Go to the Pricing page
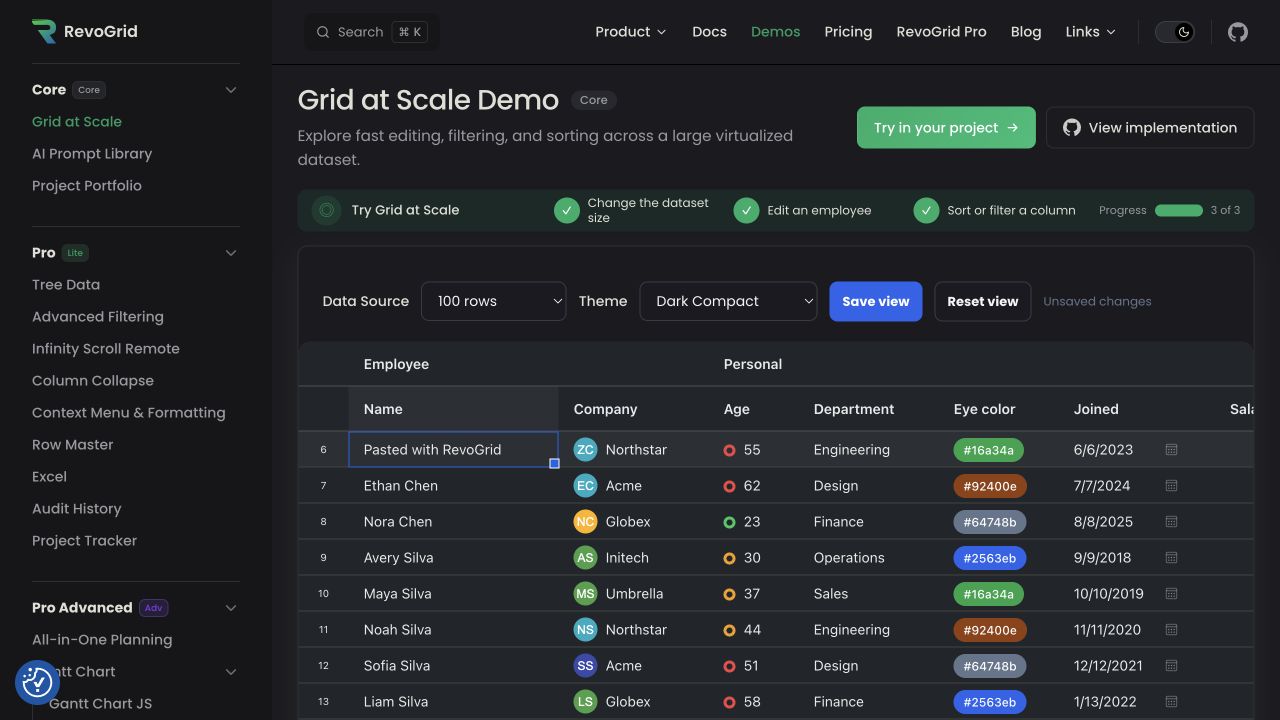Image resolution: width=1280 pixels, height=720 pixels. [x=848, y=32]
